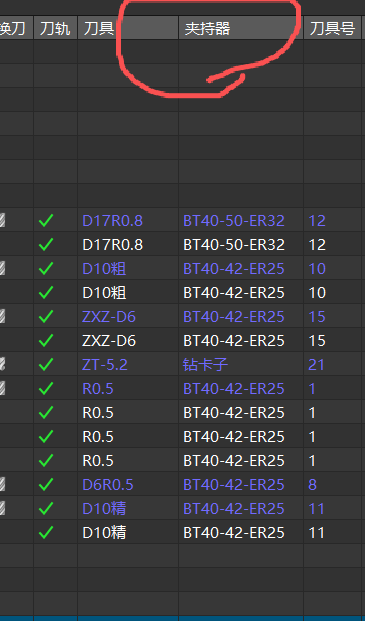The width and height of the screenshot is (365, 621).
Task: Click the blue tool number 15
Action: coord(317,317)
